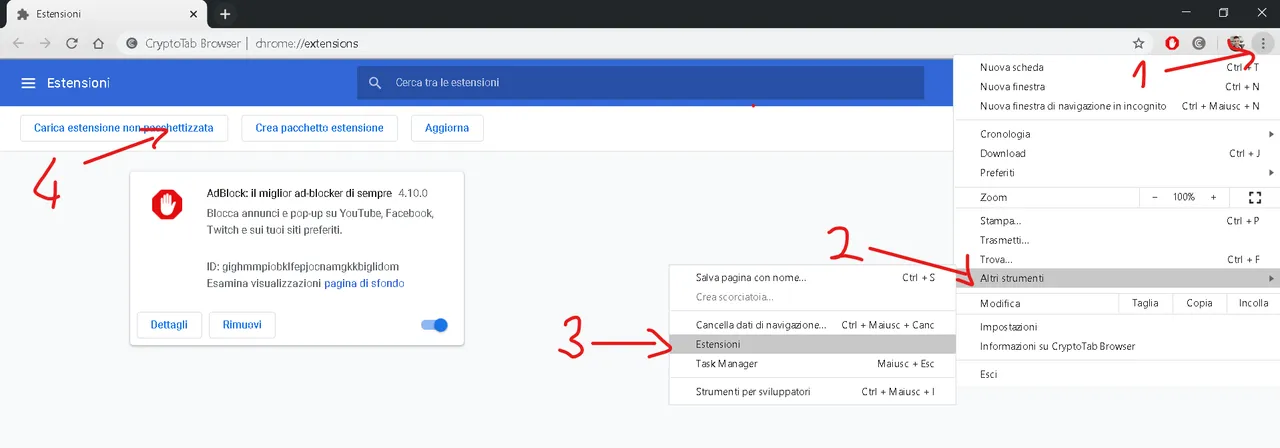
Task: Go forward with the forward arrow
Action: pos(45,43)
